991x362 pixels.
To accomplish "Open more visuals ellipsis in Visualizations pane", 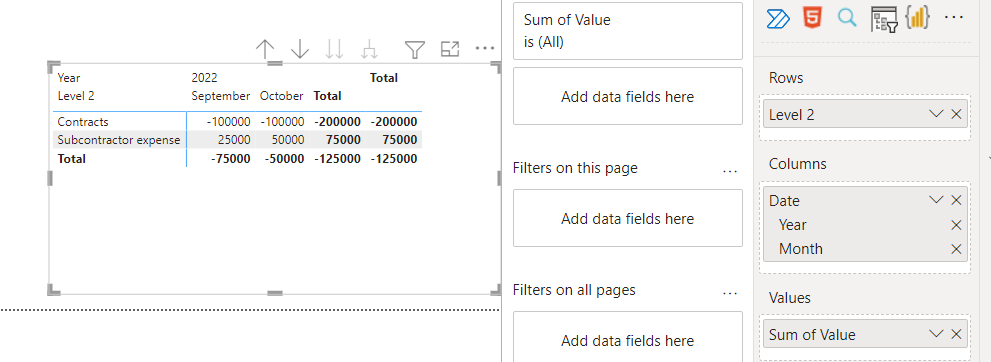I will 954,17.
